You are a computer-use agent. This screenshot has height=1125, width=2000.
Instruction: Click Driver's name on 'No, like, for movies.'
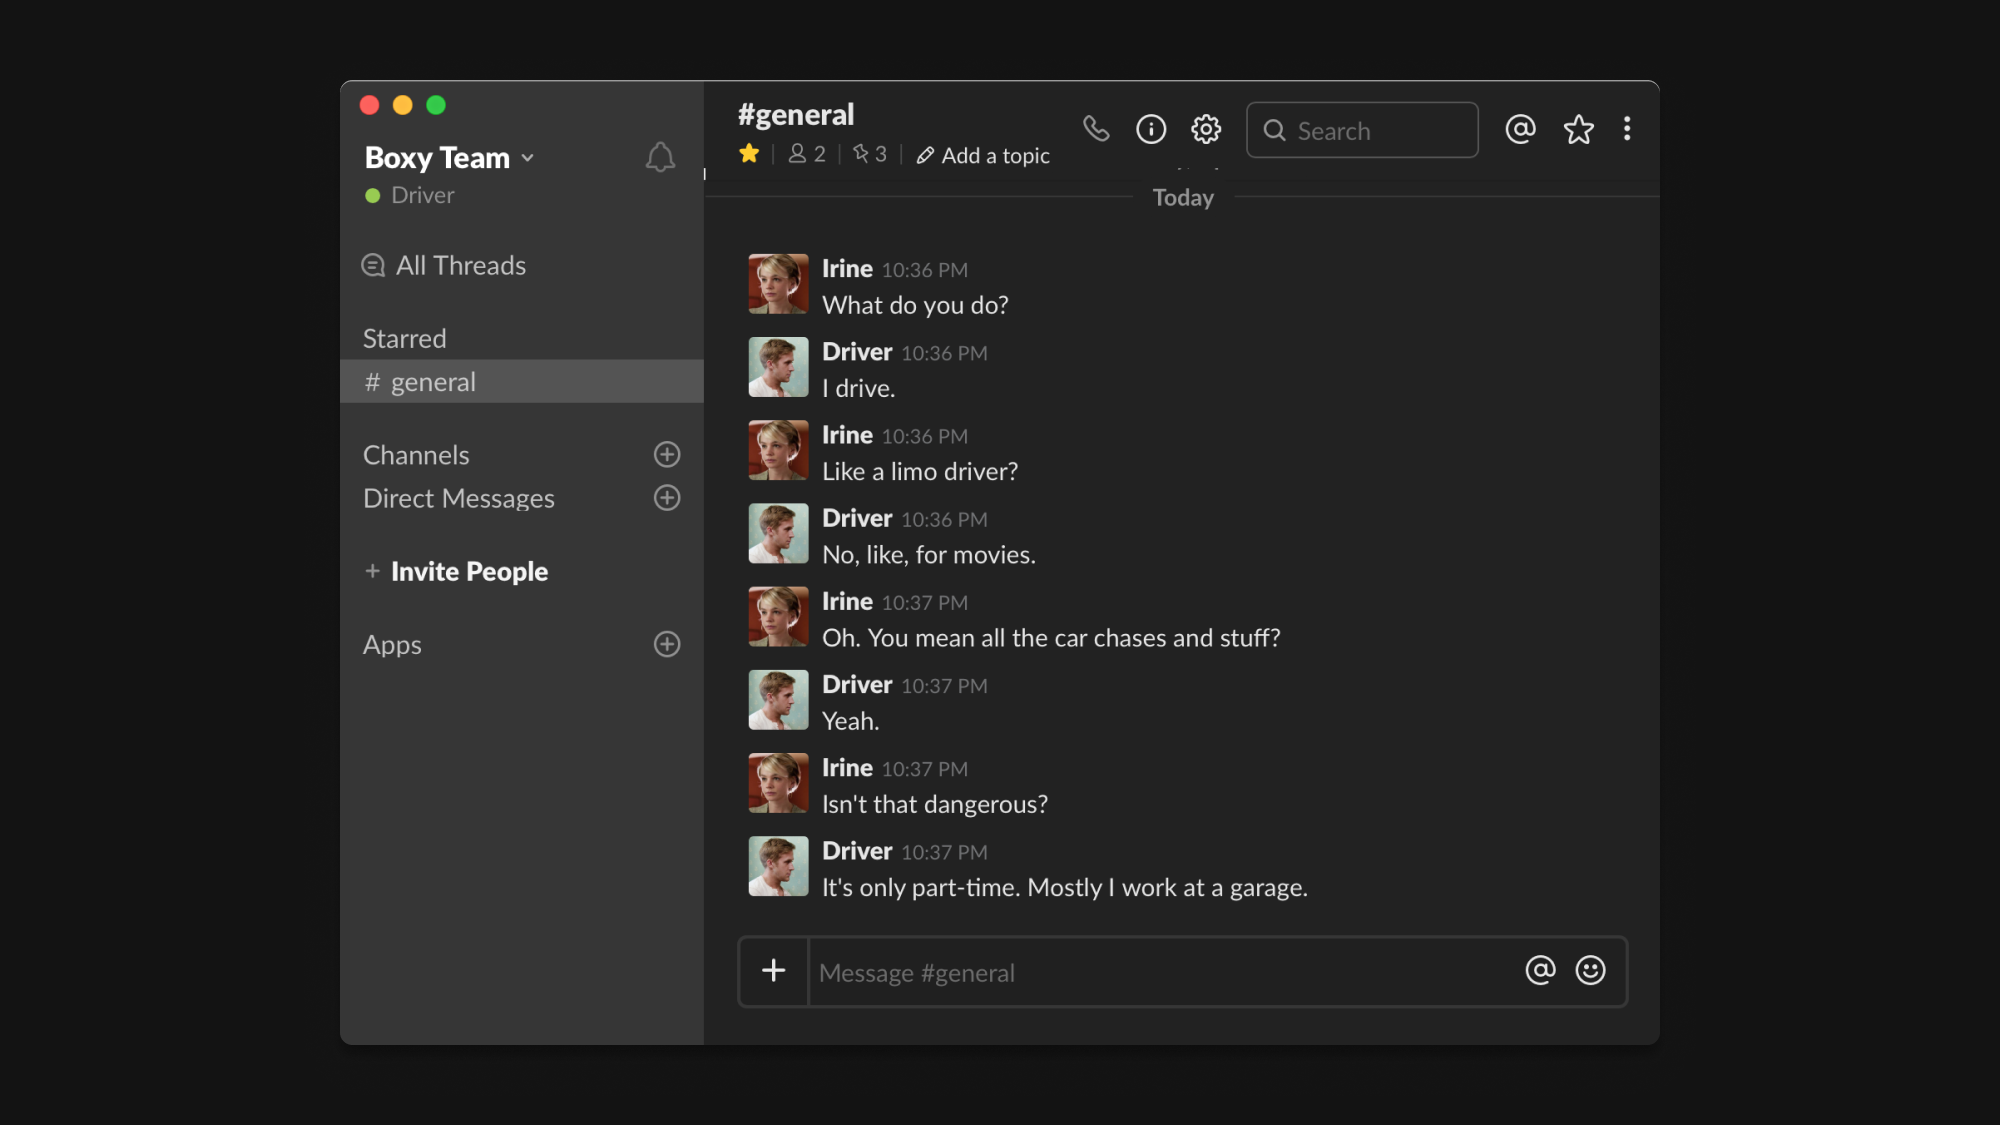[x=857, y=518]
